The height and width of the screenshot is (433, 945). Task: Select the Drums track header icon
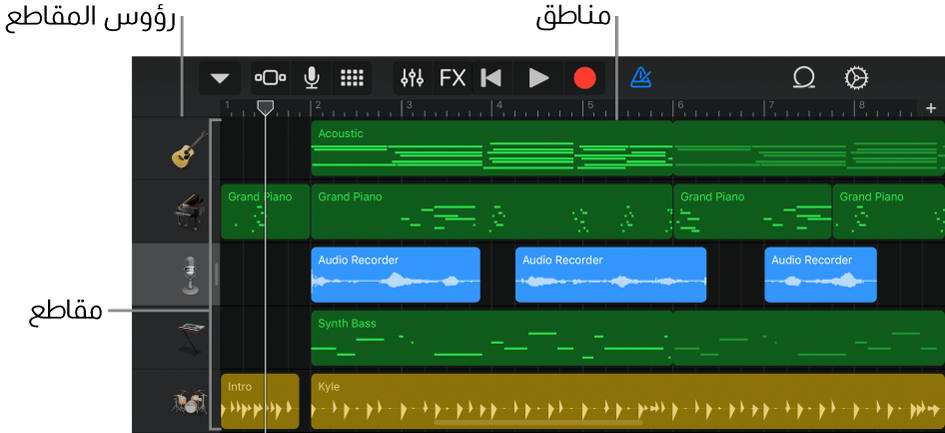188,402
